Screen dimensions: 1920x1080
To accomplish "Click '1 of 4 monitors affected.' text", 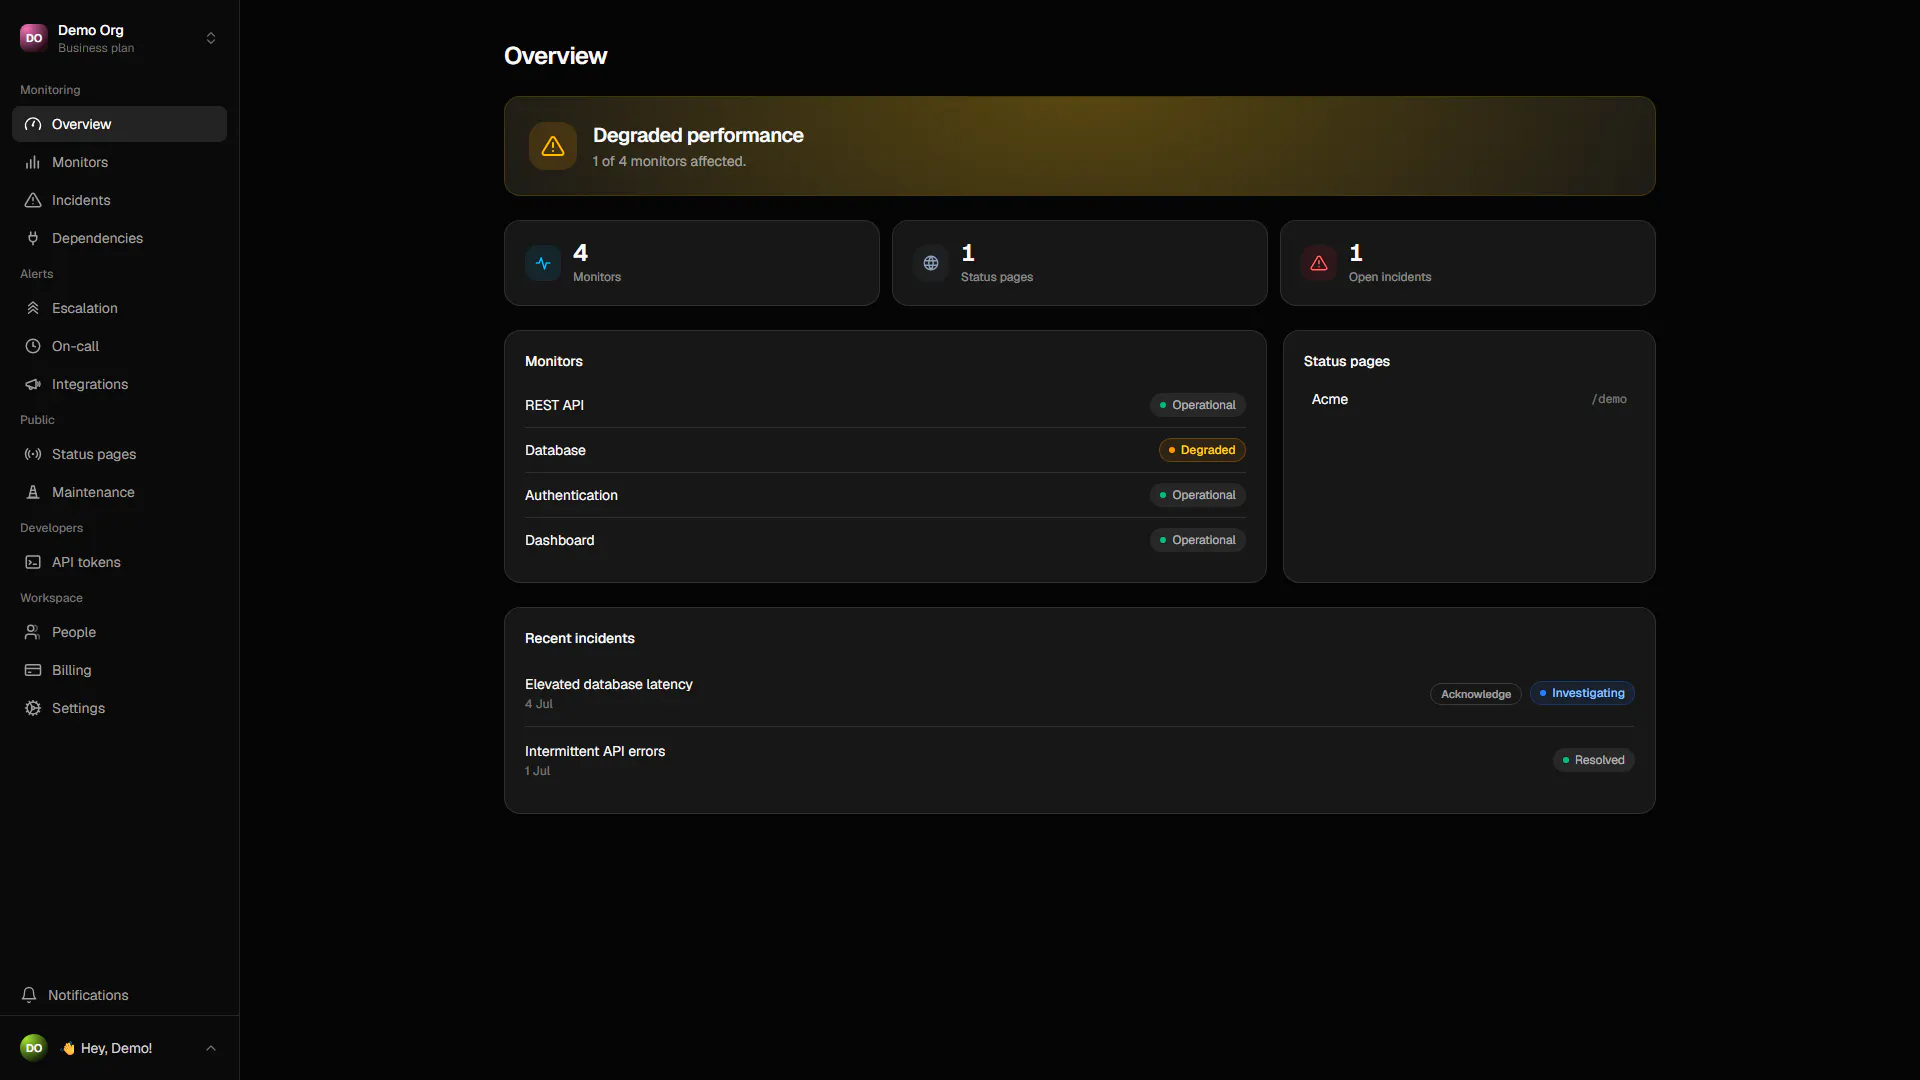I will coord(669,161).
